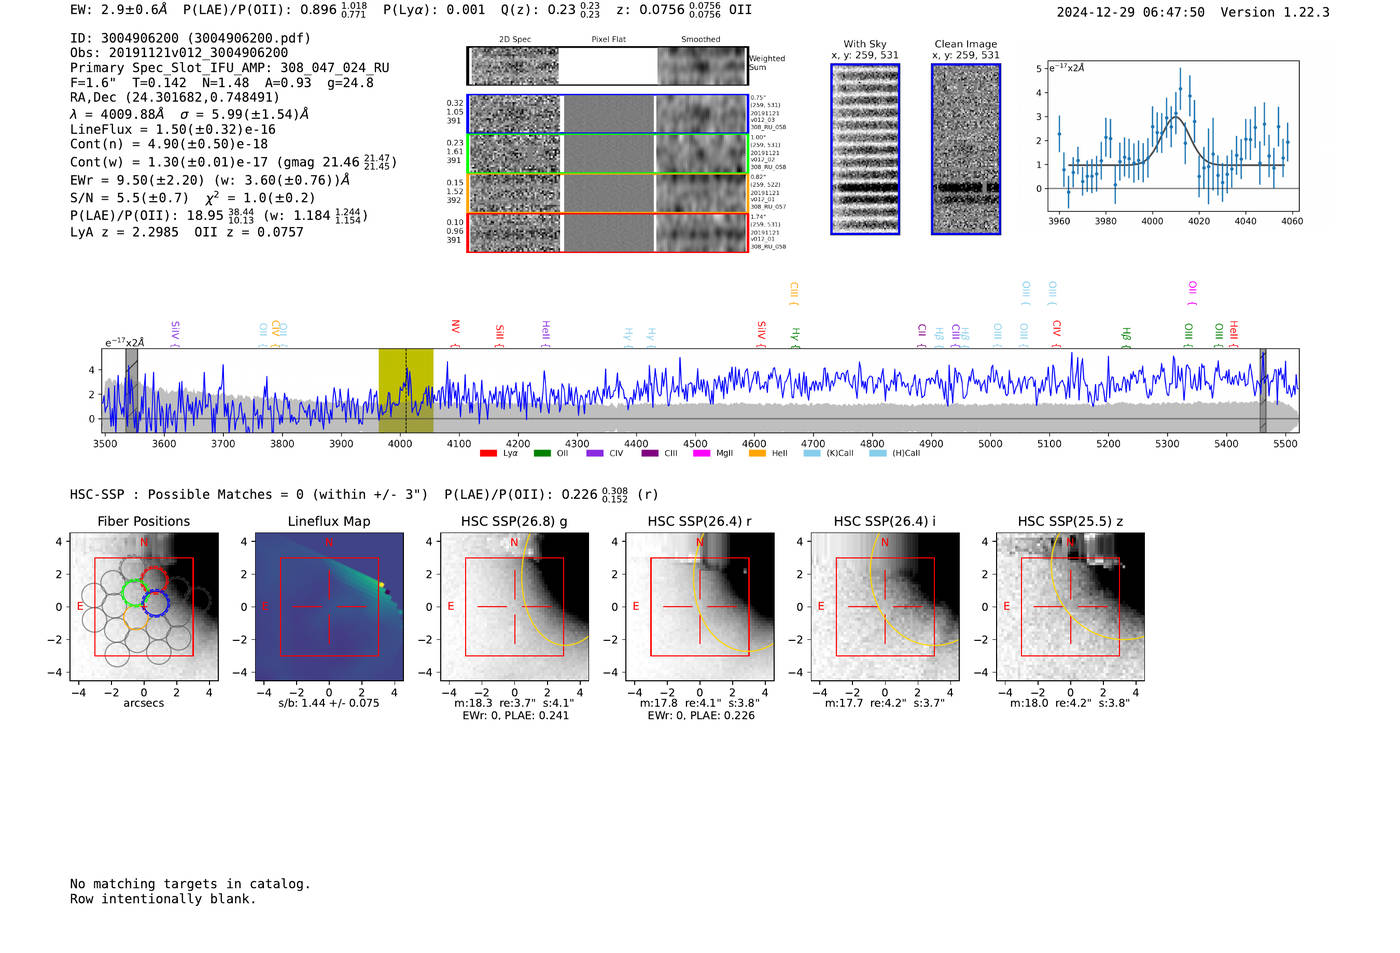This screenshot has height=953, width=1400.
Task: Select the orange-outlined 2D fiber spectrum row
Action: pos(607,193)
